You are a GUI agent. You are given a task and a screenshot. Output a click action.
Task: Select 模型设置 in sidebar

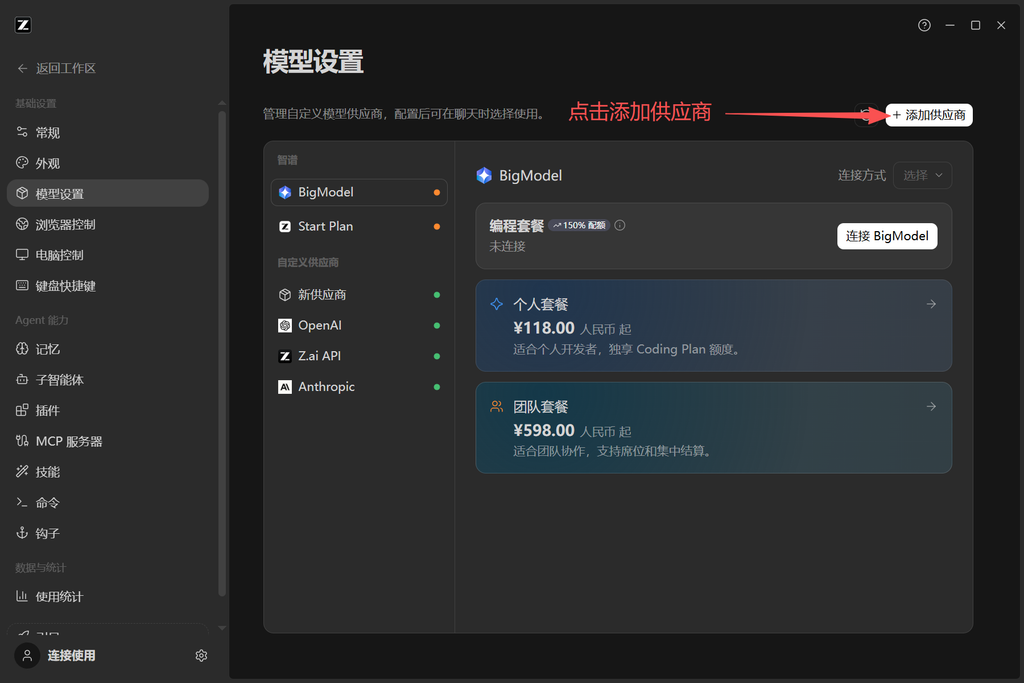[108, 193]
